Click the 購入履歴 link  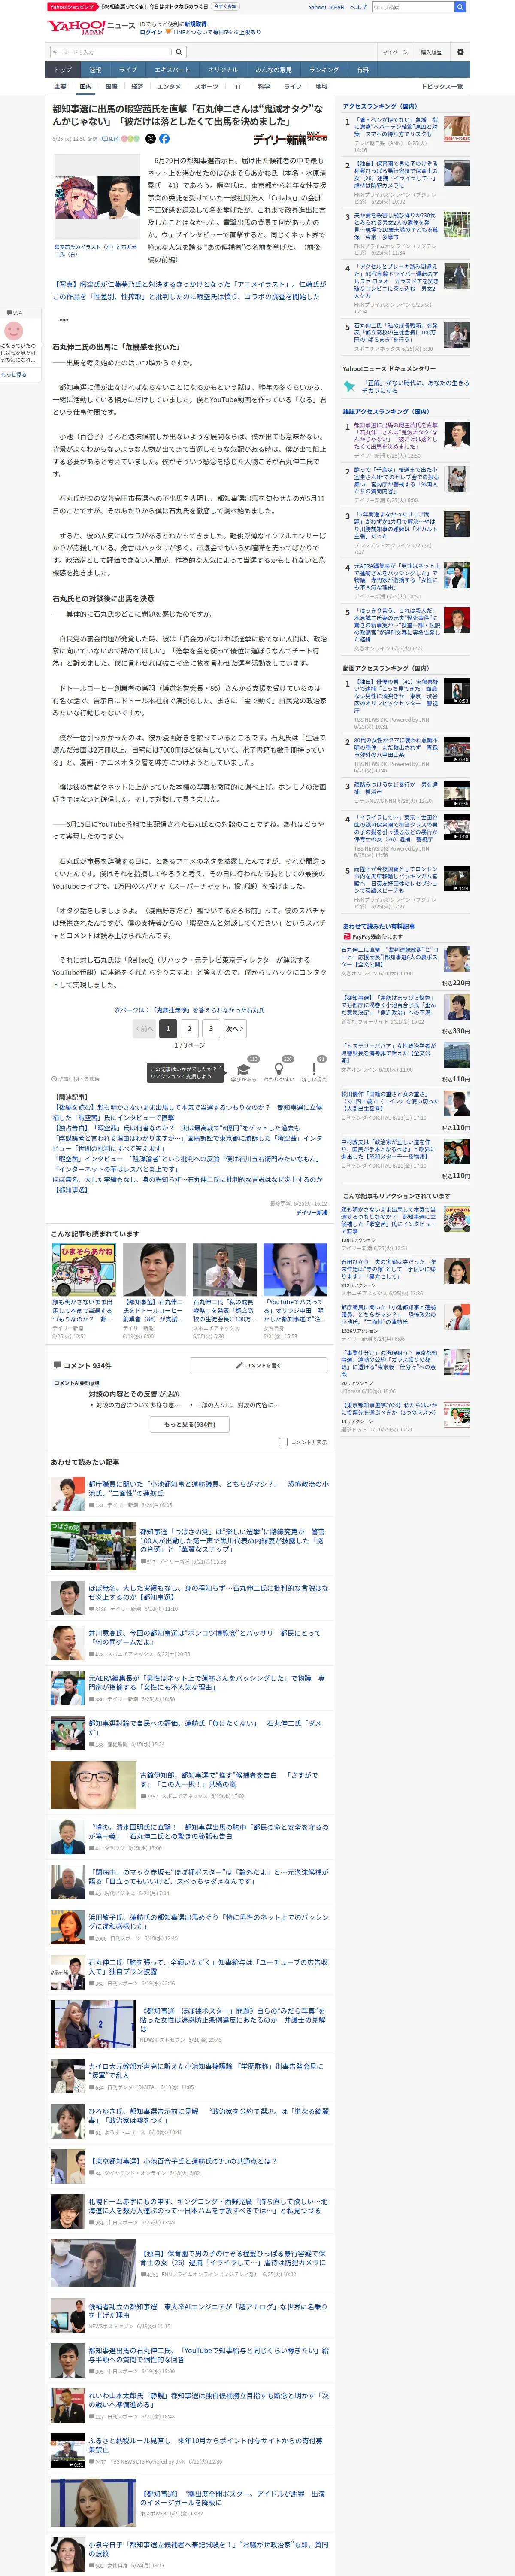pos(431,52)
